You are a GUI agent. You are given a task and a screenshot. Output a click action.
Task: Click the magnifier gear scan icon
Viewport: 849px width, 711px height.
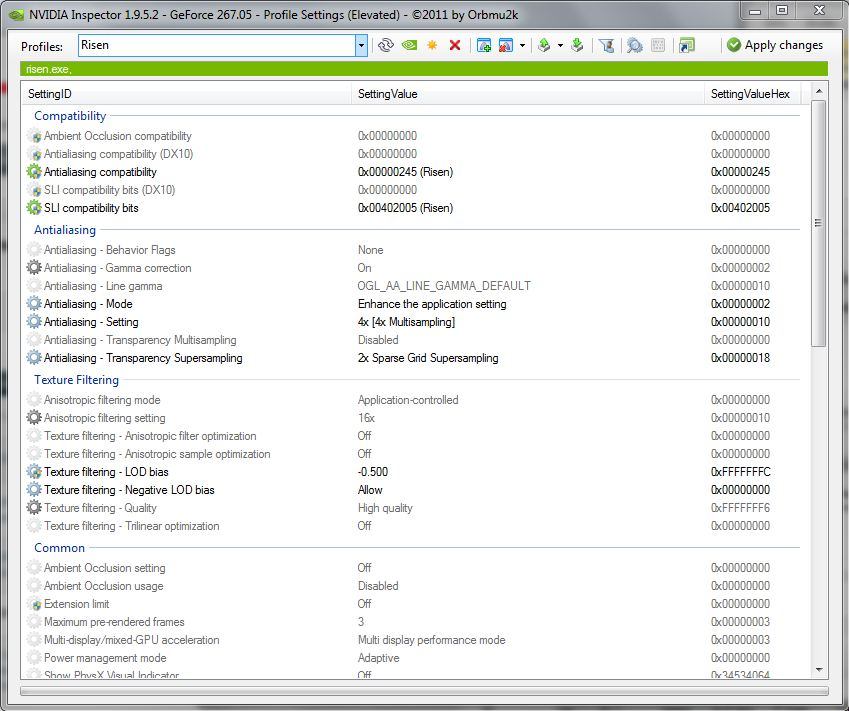pyautogui.click(x=635, y=45)
